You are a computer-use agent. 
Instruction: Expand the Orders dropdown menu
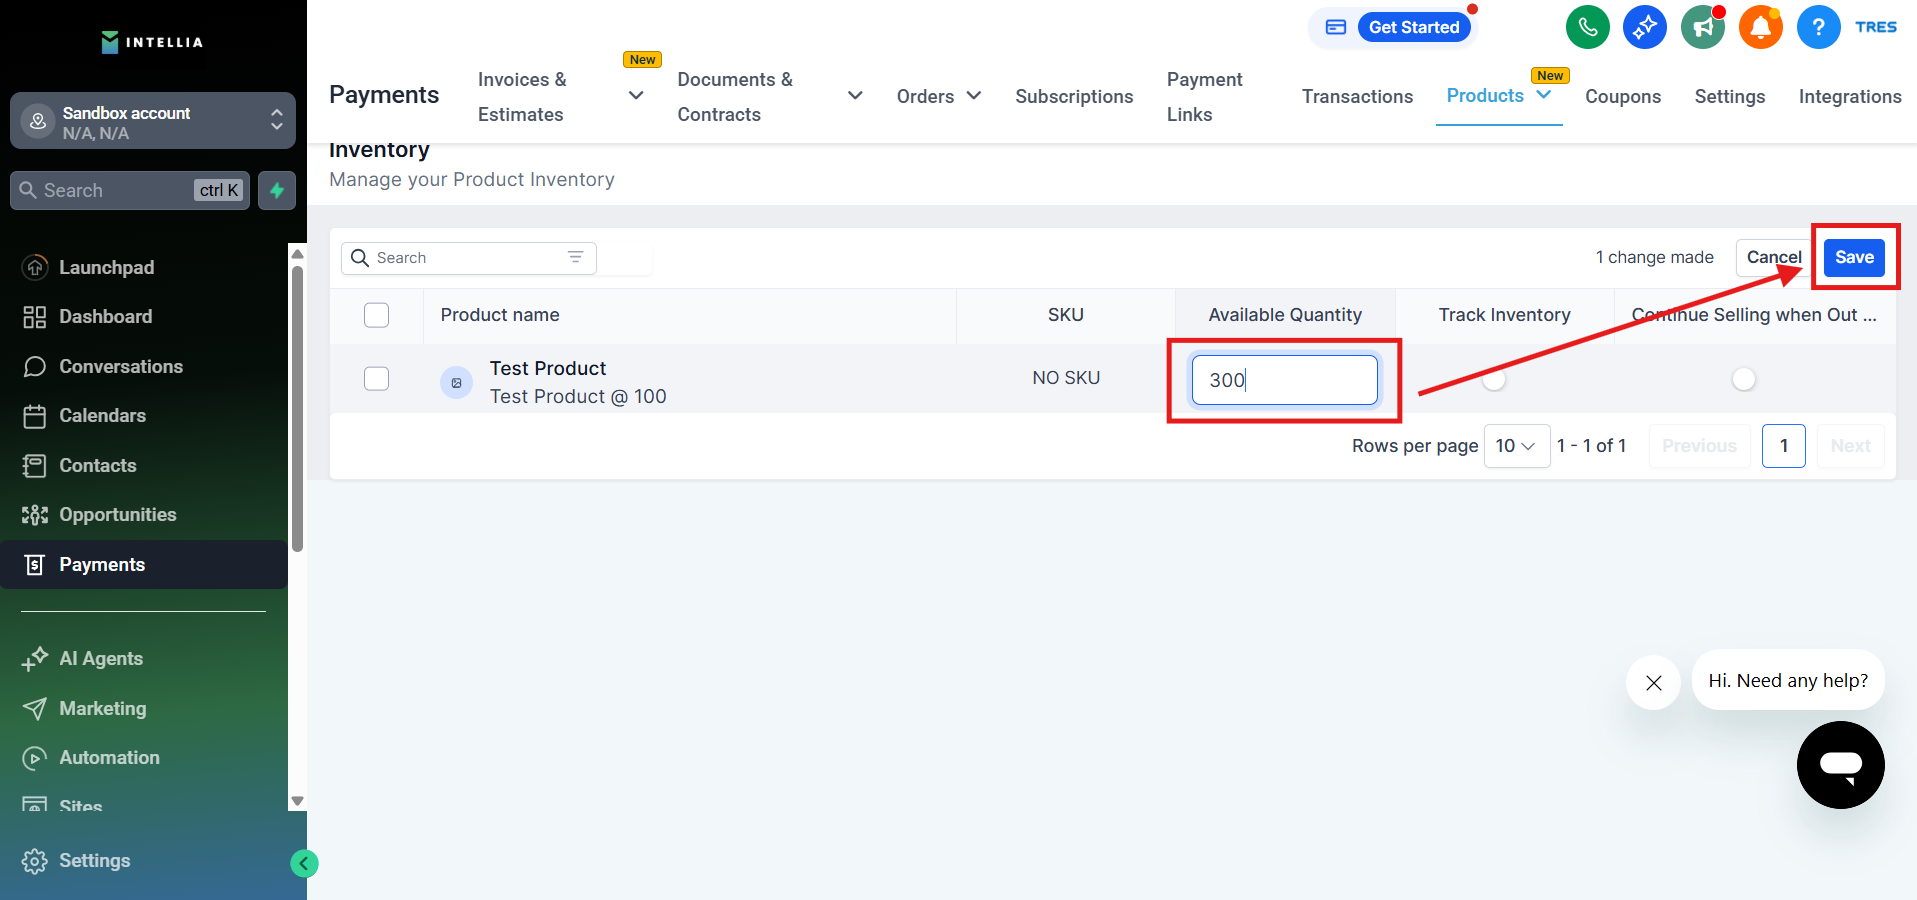tap(938, 96)
